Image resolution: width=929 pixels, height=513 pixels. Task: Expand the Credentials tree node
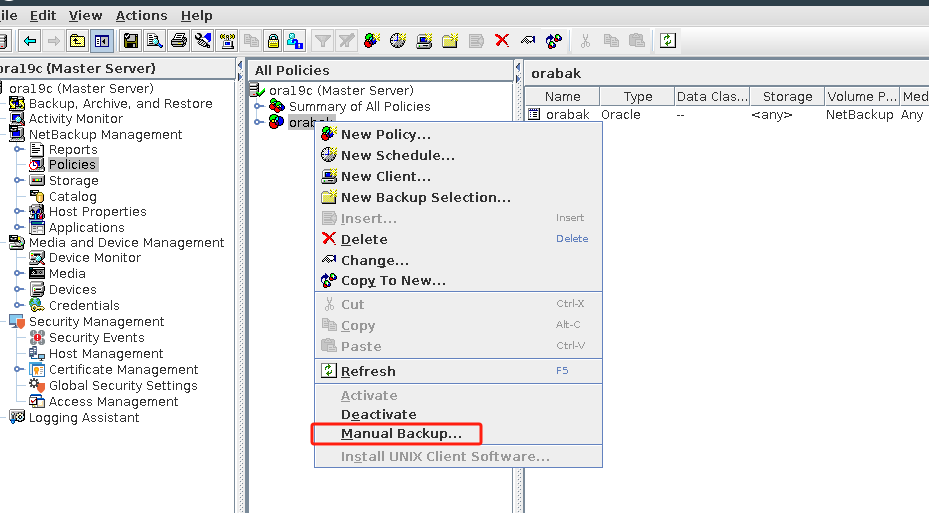click(x=18, y=305)
